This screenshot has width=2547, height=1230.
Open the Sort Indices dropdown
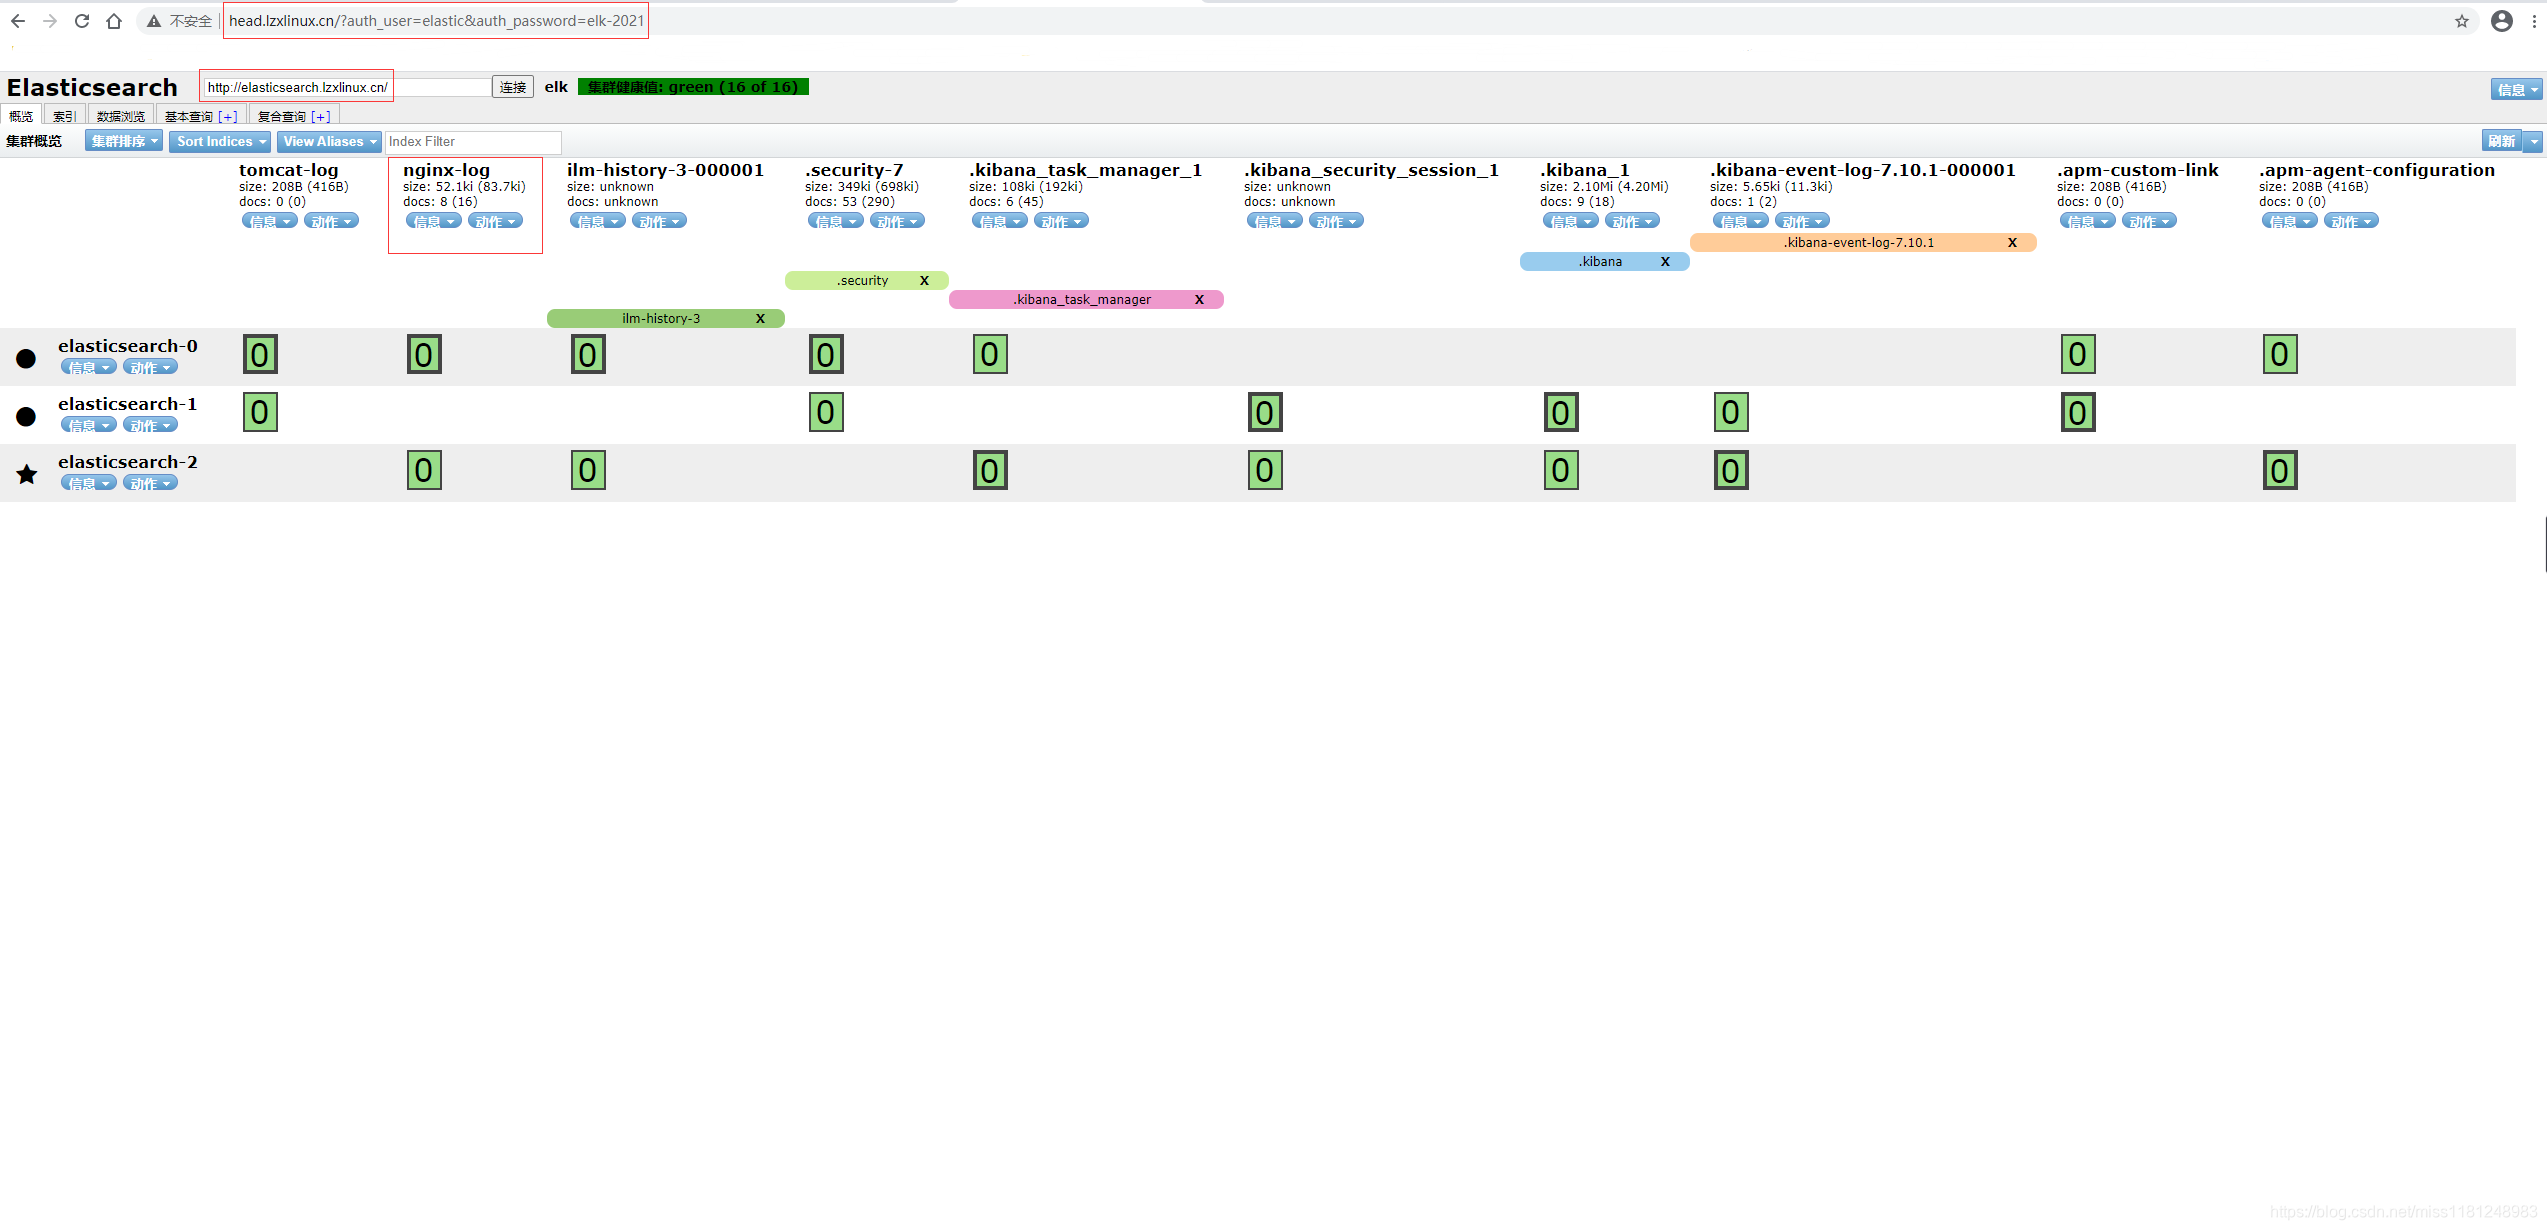[x=220, y=142]
